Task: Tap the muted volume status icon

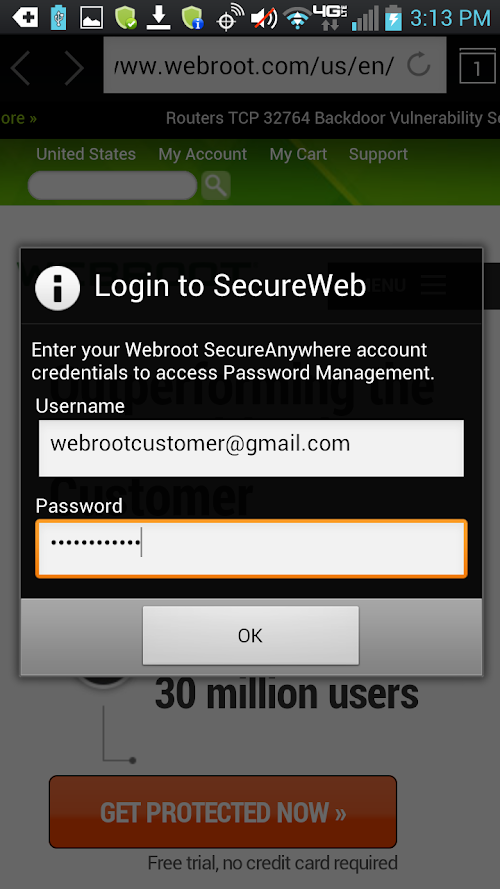Action: [264, 19]
